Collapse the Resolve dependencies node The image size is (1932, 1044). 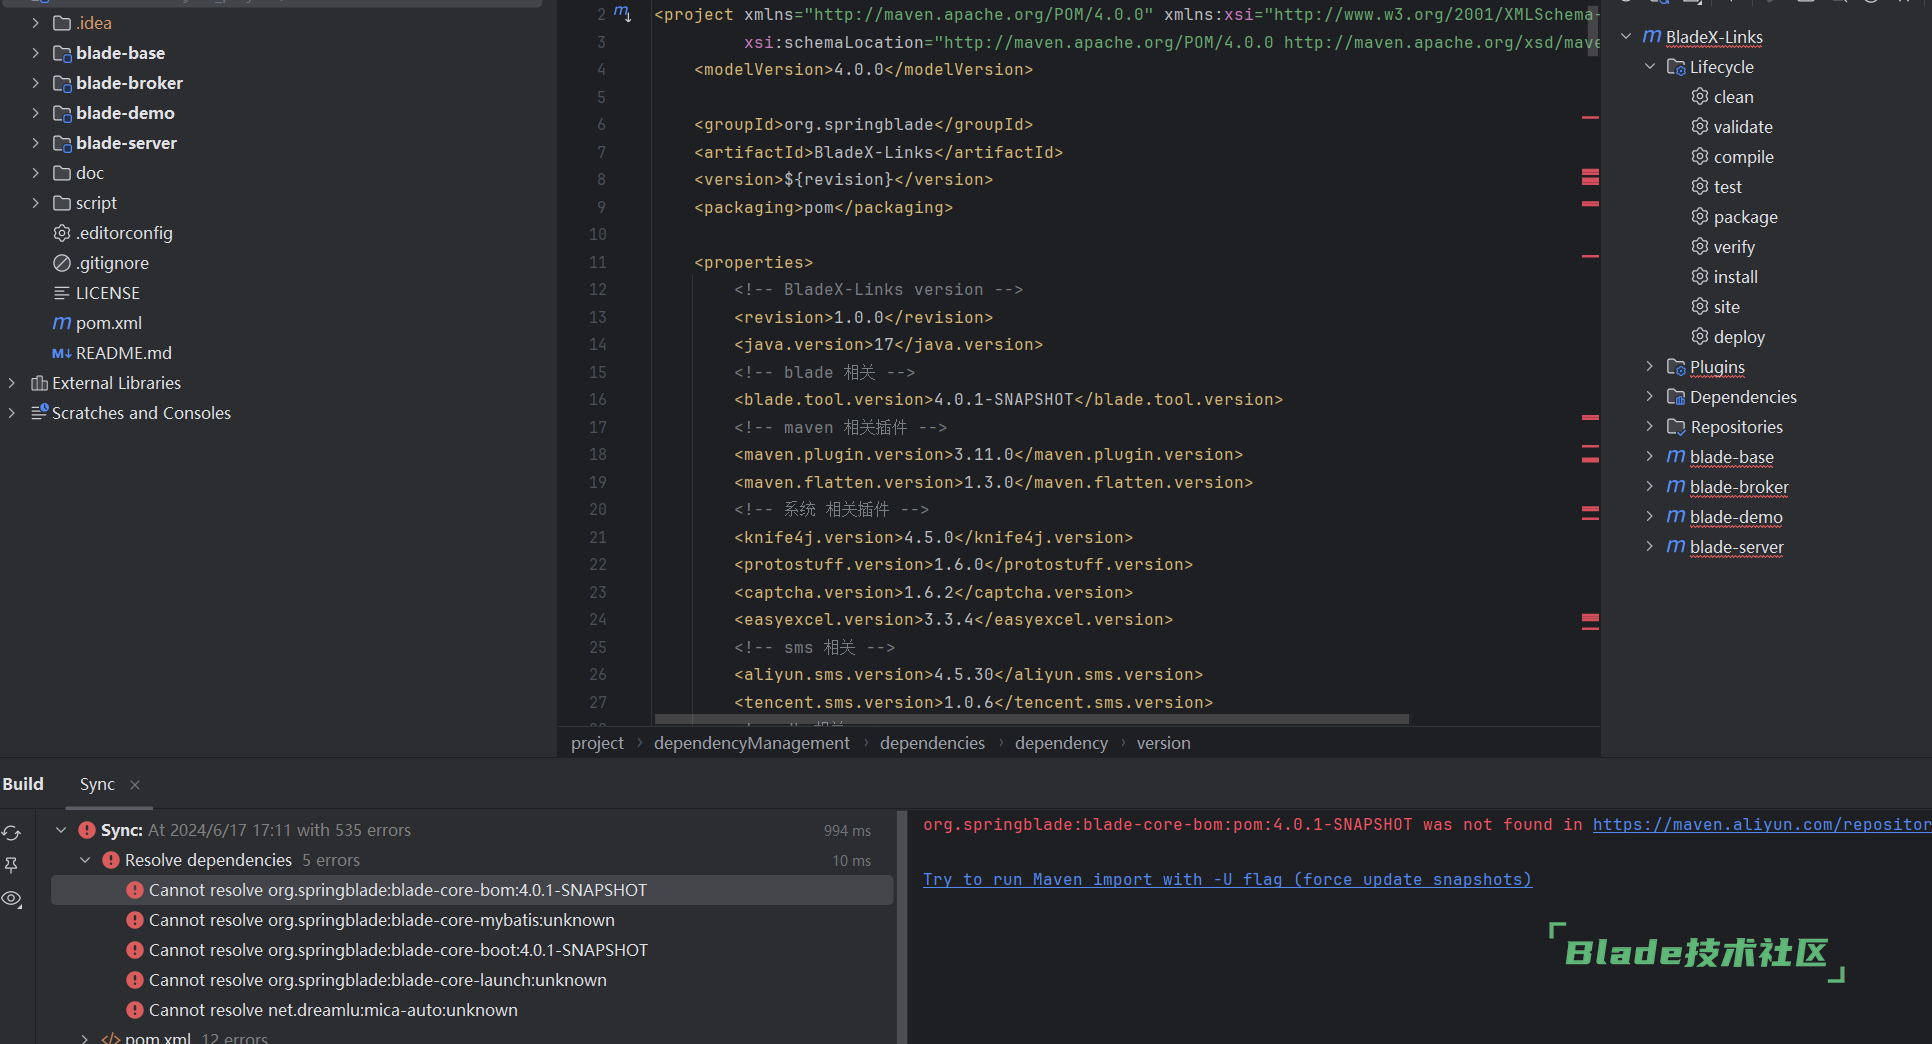[x=85, y=860]
